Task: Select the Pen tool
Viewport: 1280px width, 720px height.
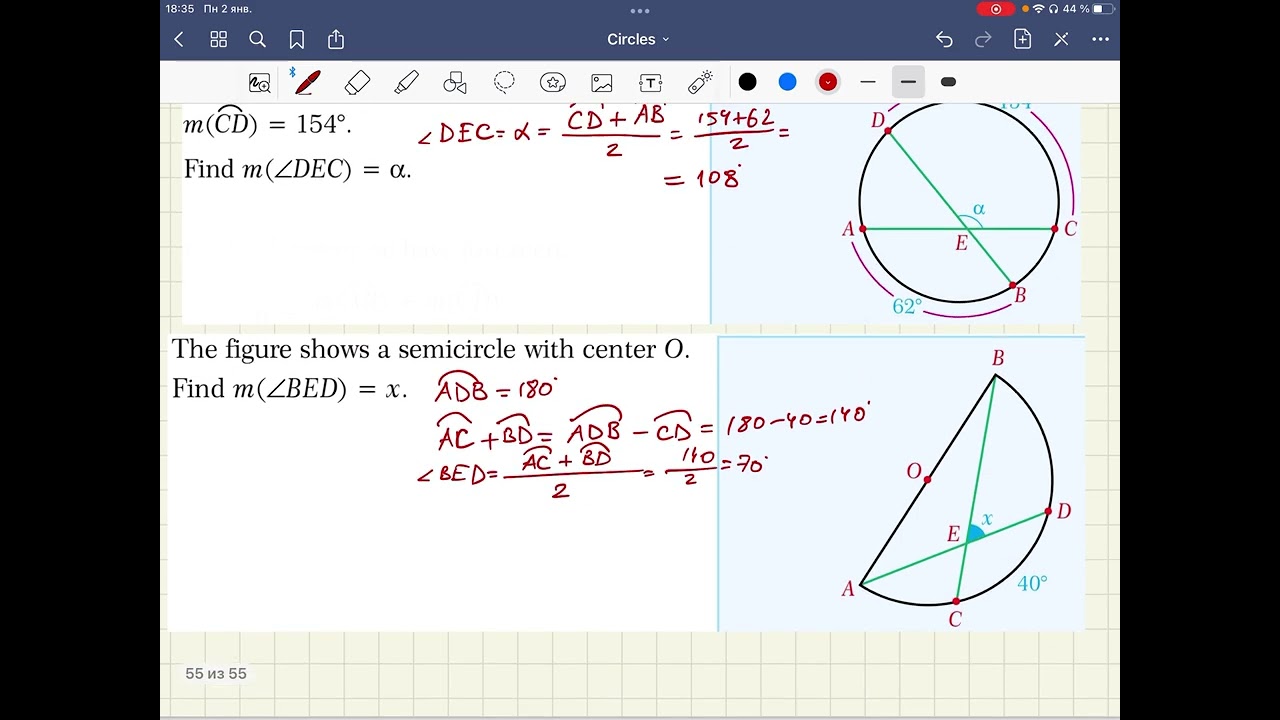Action: [307, 82]
